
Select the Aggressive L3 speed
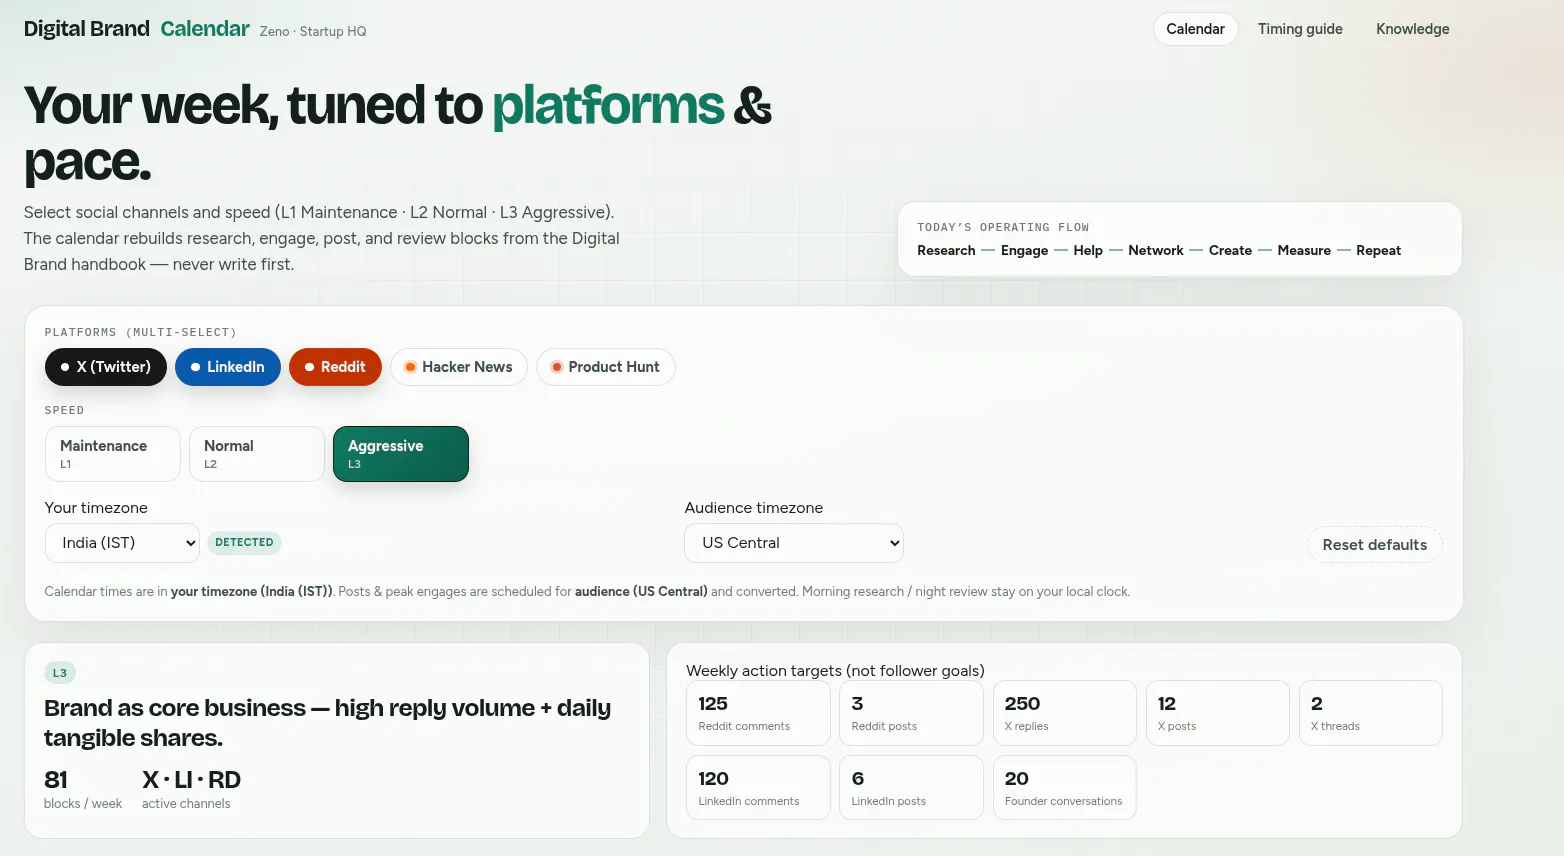coord(401,454)
